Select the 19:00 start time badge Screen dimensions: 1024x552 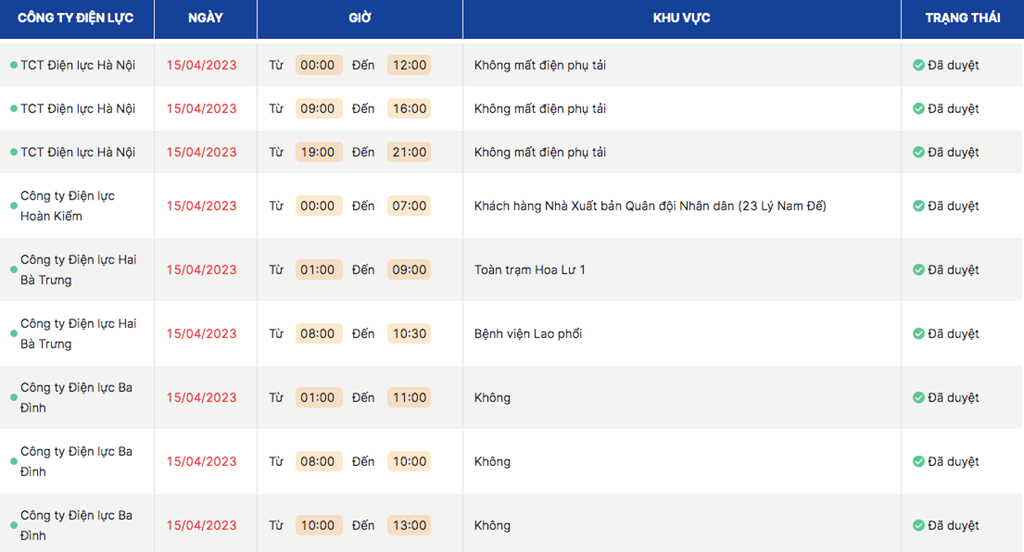tap(318, 152)
